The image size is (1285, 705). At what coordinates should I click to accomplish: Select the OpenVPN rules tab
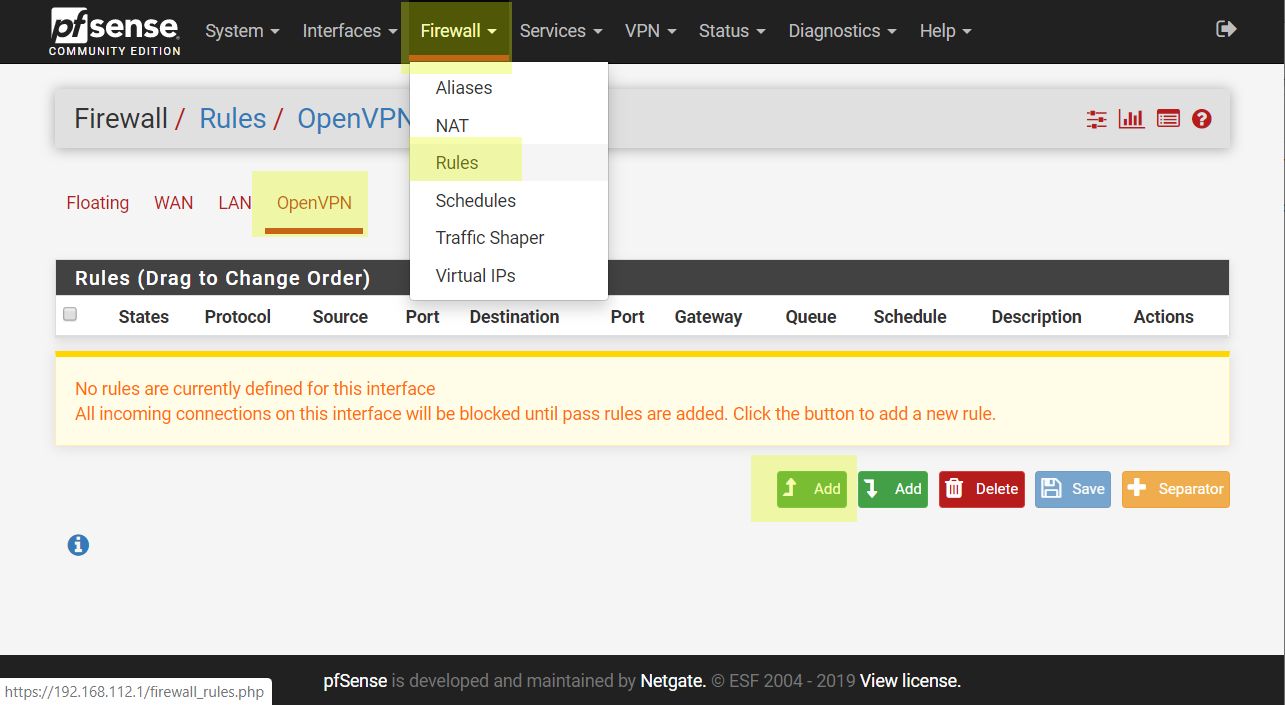tap(314, 203)
